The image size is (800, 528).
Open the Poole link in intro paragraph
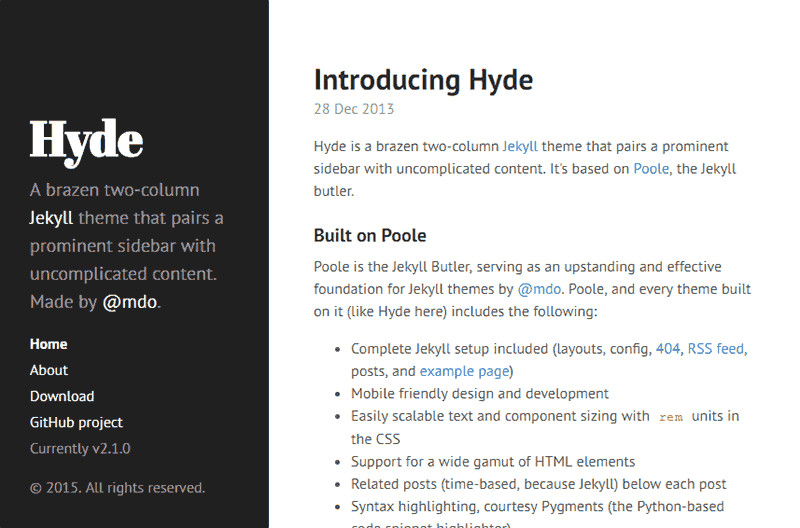pos(651,169)
